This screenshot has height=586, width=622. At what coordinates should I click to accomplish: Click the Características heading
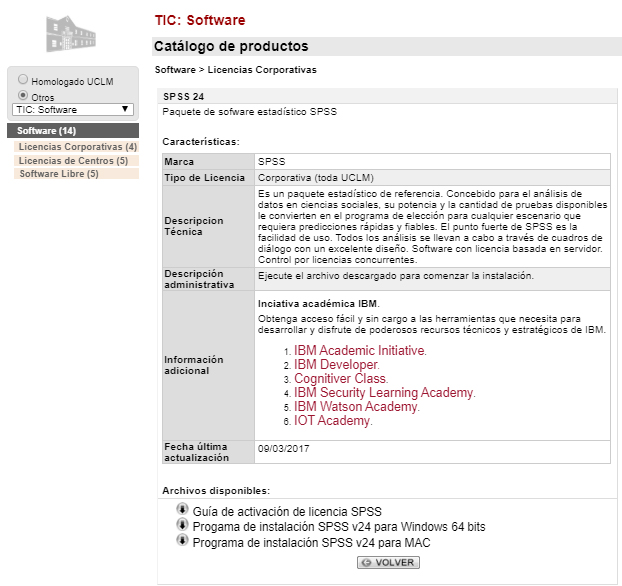point(201,142)
